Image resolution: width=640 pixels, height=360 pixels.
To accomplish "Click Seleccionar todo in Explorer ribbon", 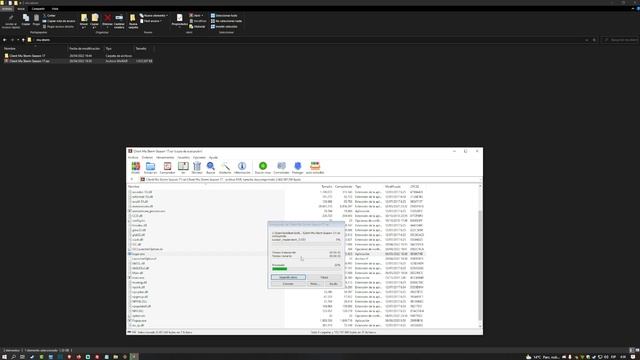I will pos(224,16).
